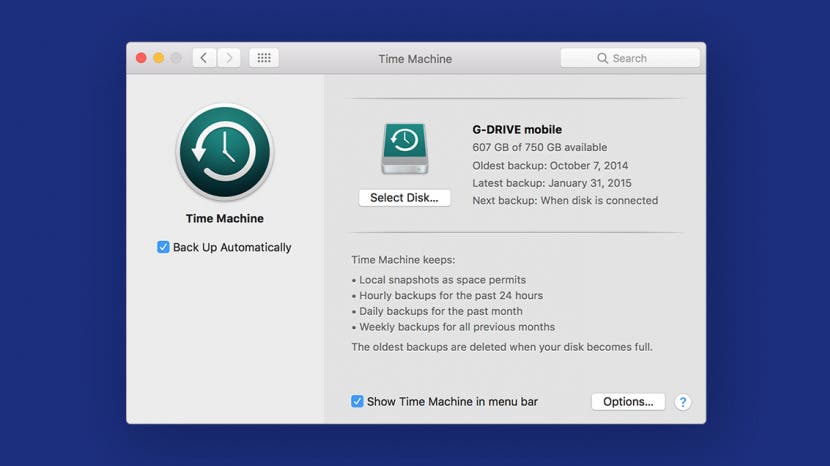Click the Time Machine label under the icon
Viewport: 830px width, 466px height.
(x=224, y=218)
